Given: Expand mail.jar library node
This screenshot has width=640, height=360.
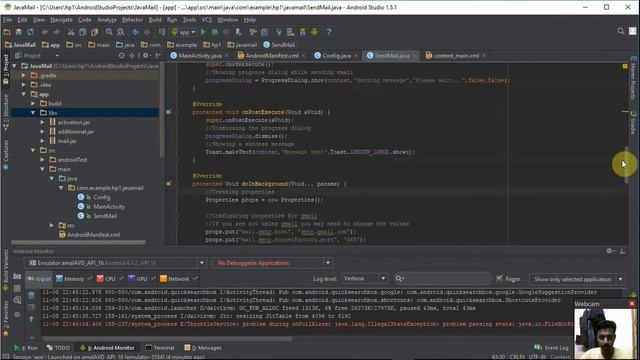Looking at the screenshot, I should coord(42,141).
